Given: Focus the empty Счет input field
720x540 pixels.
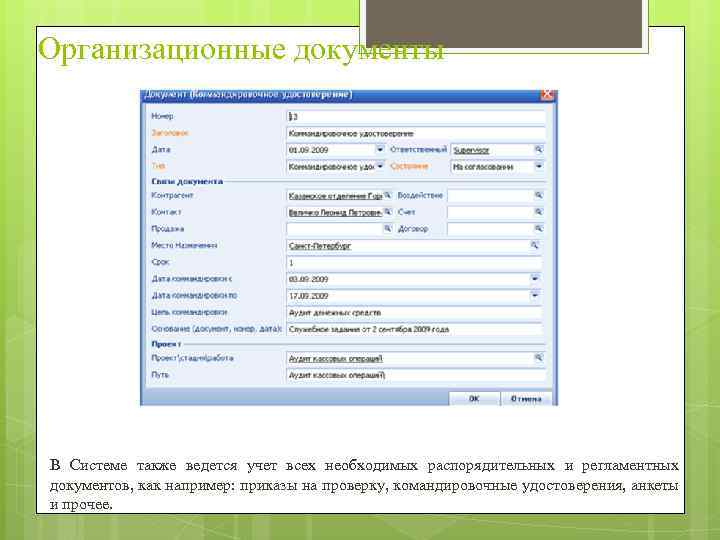Looking at the screenshot, I should click(490, 212).
